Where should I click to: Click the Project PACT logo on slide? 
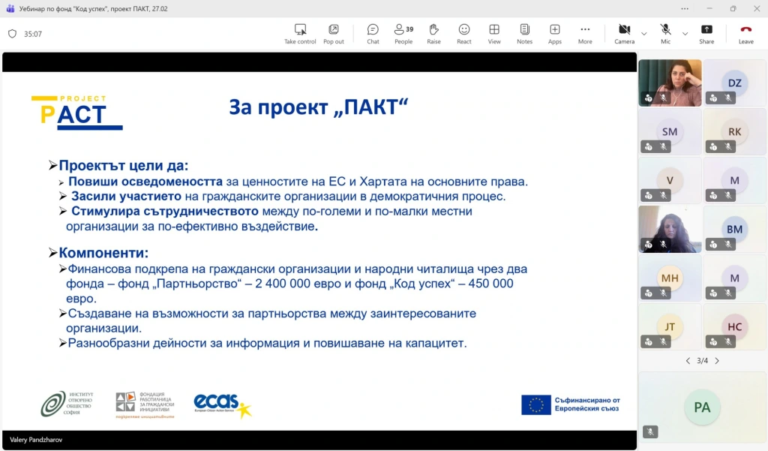coord(77,113)
